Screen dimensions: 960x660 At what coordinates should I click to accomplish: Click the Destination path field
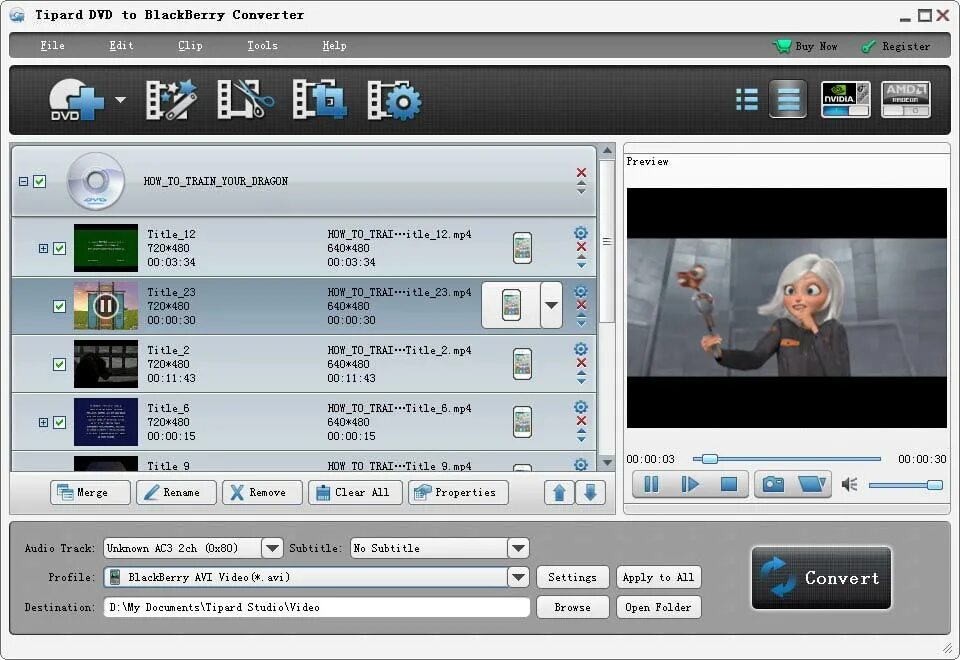click(x=317, y=607)
